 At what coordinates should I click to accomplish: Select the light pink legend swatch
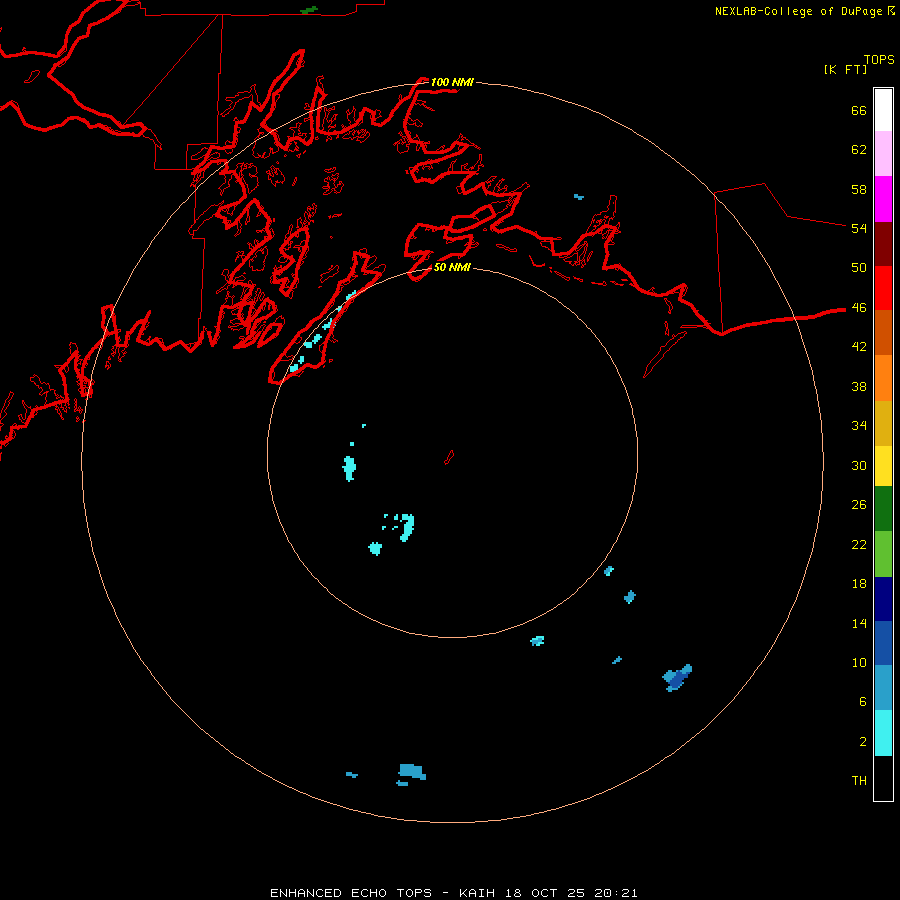pyautogui.click(x=883, y=153)
